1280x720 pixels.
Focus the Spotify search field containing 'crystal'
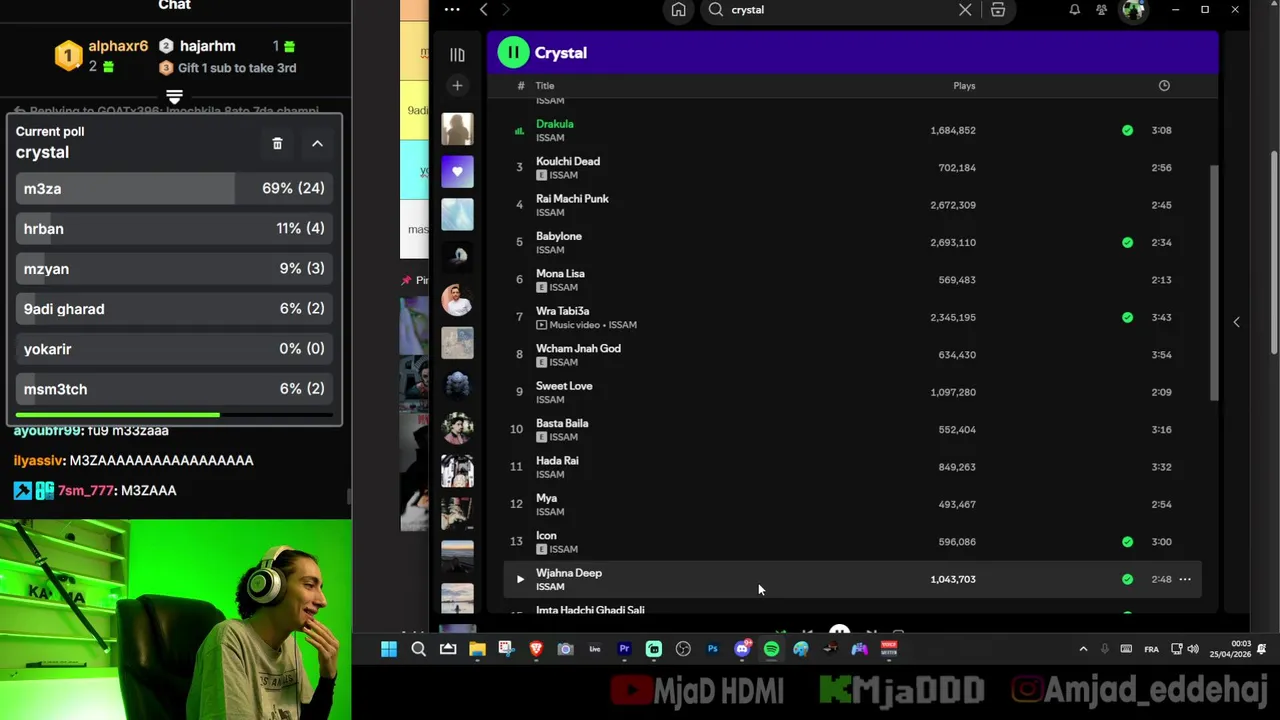point(840,10)
